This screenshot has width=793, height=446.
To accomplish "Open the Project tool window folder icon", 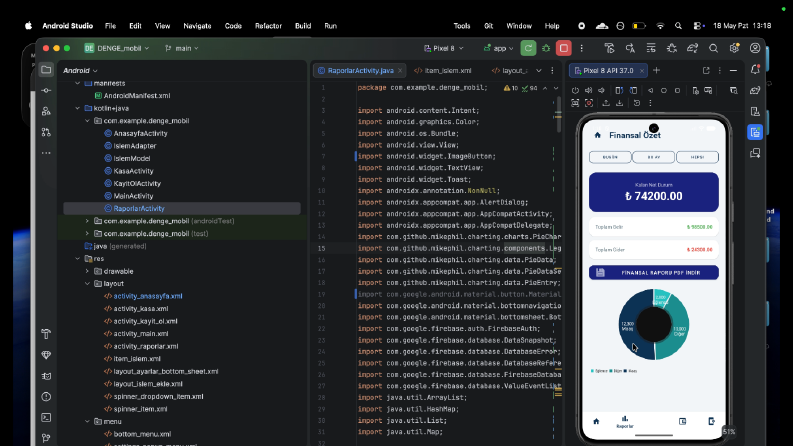I will tap(46, 70).
